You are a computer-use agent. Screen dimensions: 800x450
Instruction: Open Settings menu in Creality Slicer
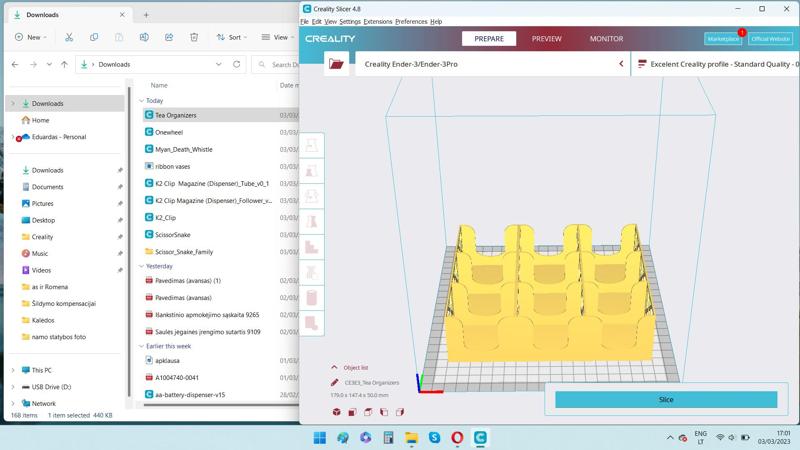pos(349,21)
